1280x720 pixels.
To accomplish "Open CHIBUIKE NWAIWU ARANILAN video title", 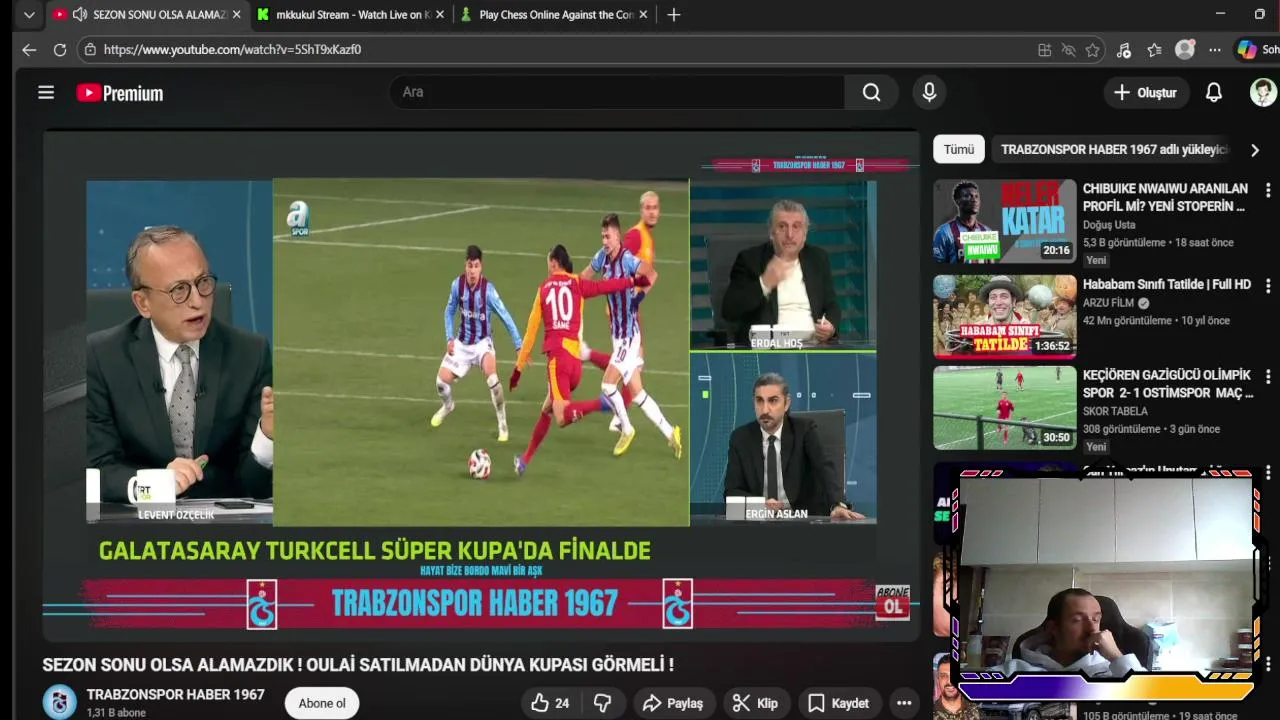I will click(x=1166, y=197).
